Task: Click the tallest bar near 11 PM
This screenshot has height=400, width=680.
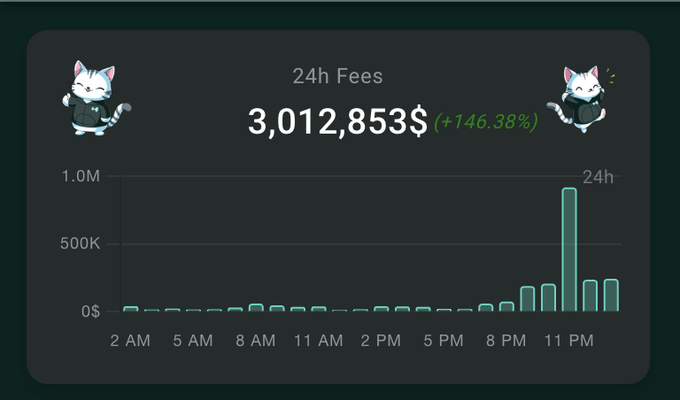Action: (569, 249)
